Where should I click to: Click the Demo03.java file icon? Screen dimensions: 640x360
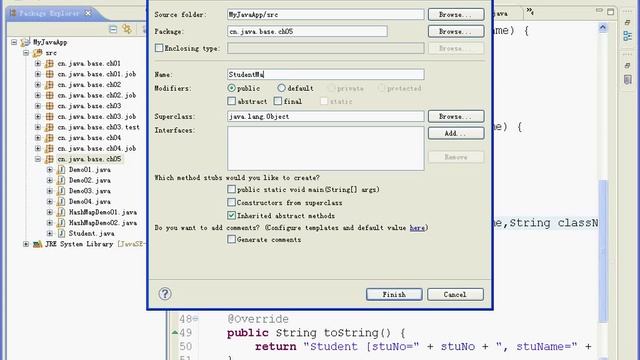[61, 191]
